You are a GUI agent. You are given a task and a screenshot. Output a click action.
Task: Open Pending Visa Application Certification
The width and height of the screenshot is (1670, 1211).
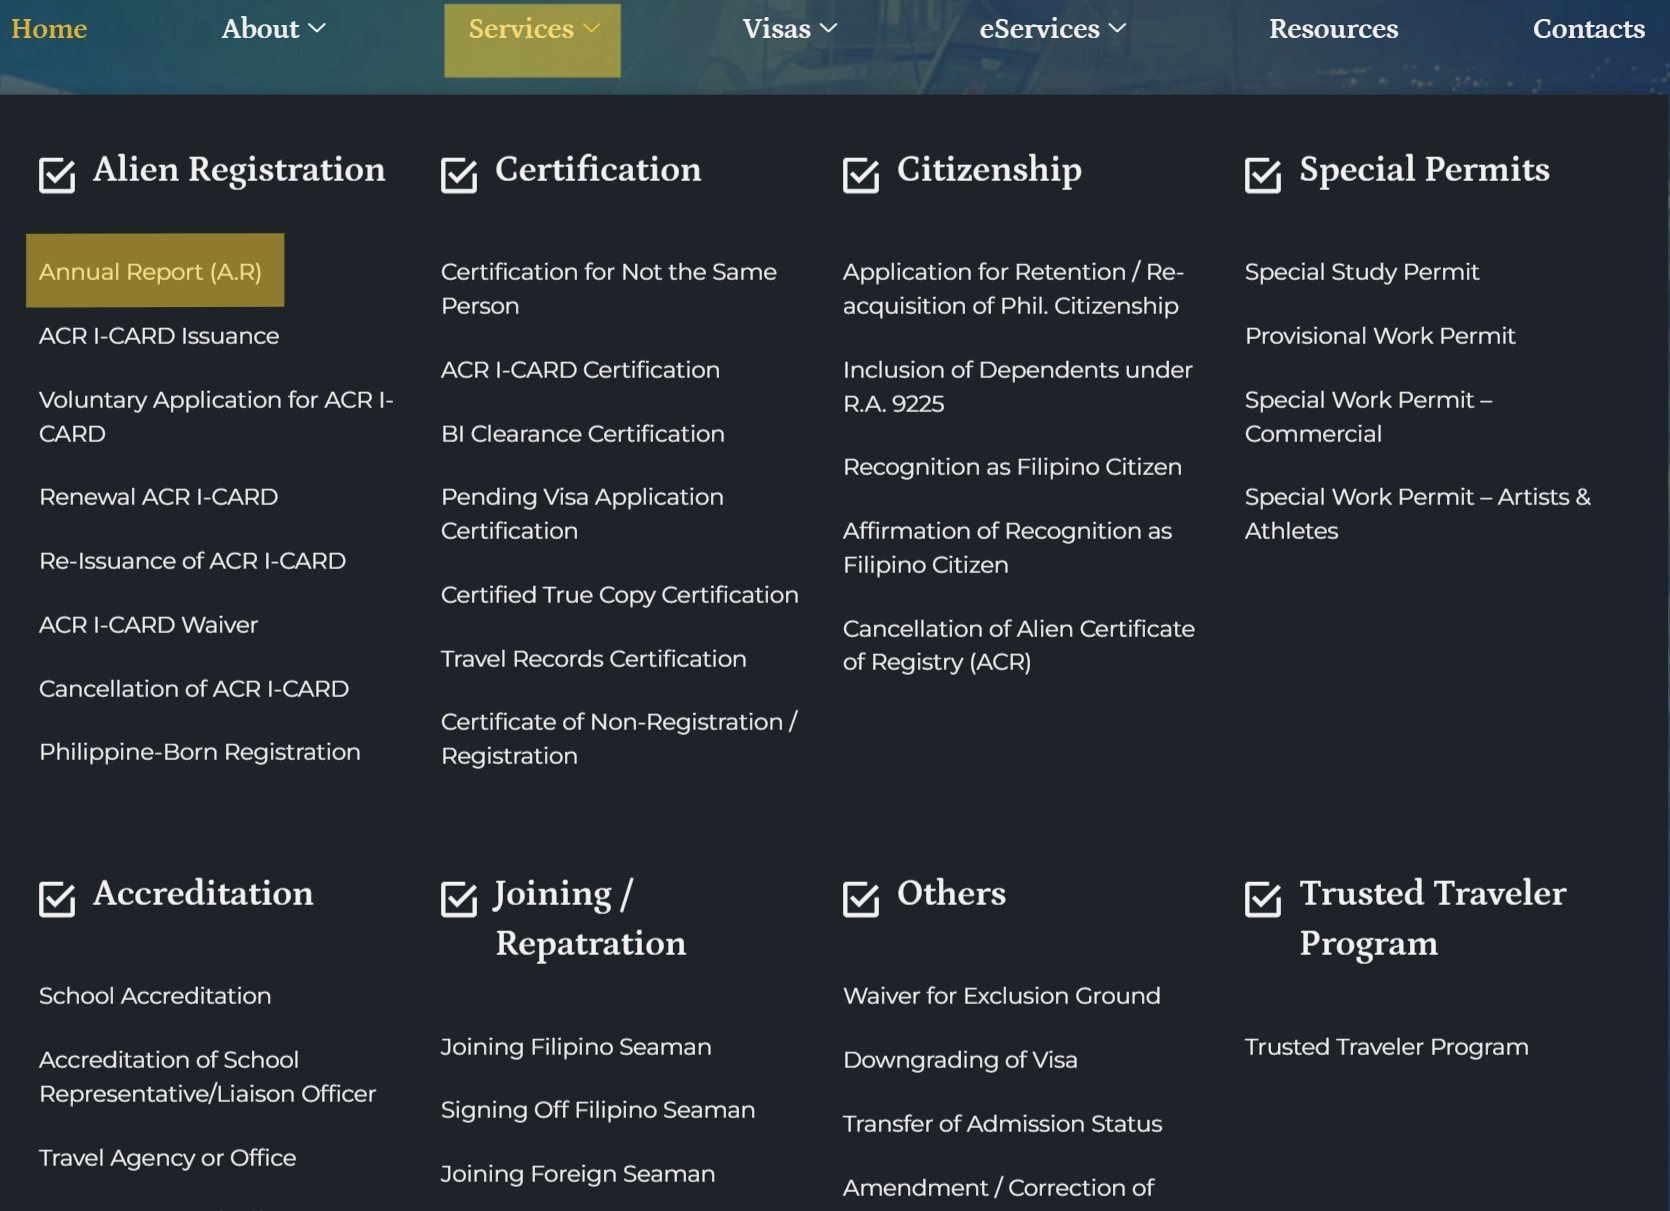[582, 514]
